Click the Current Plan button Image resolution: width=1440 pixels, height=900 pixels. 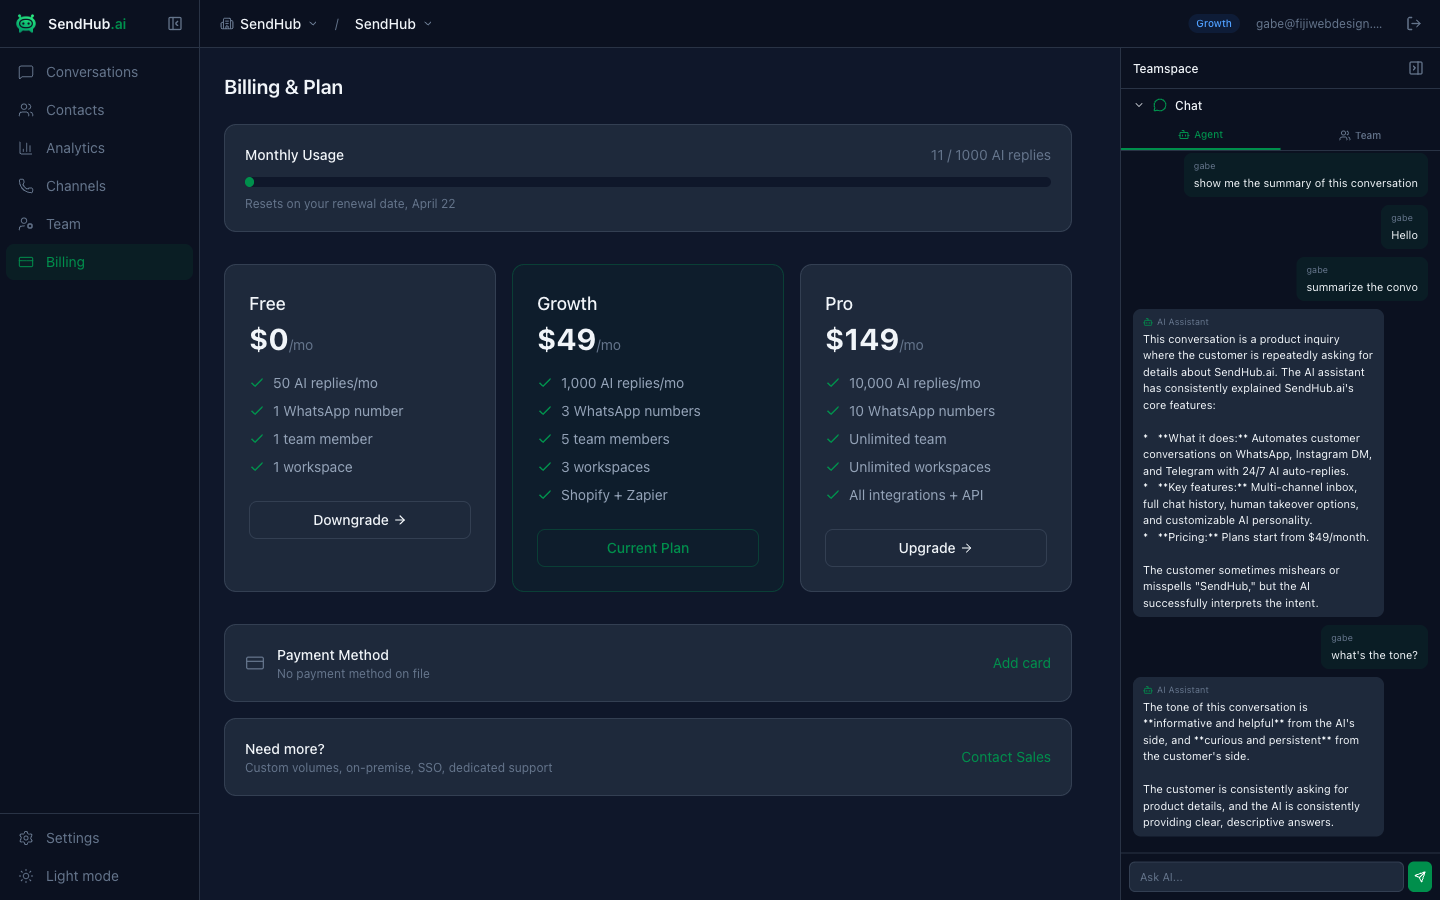click(648, 548)
